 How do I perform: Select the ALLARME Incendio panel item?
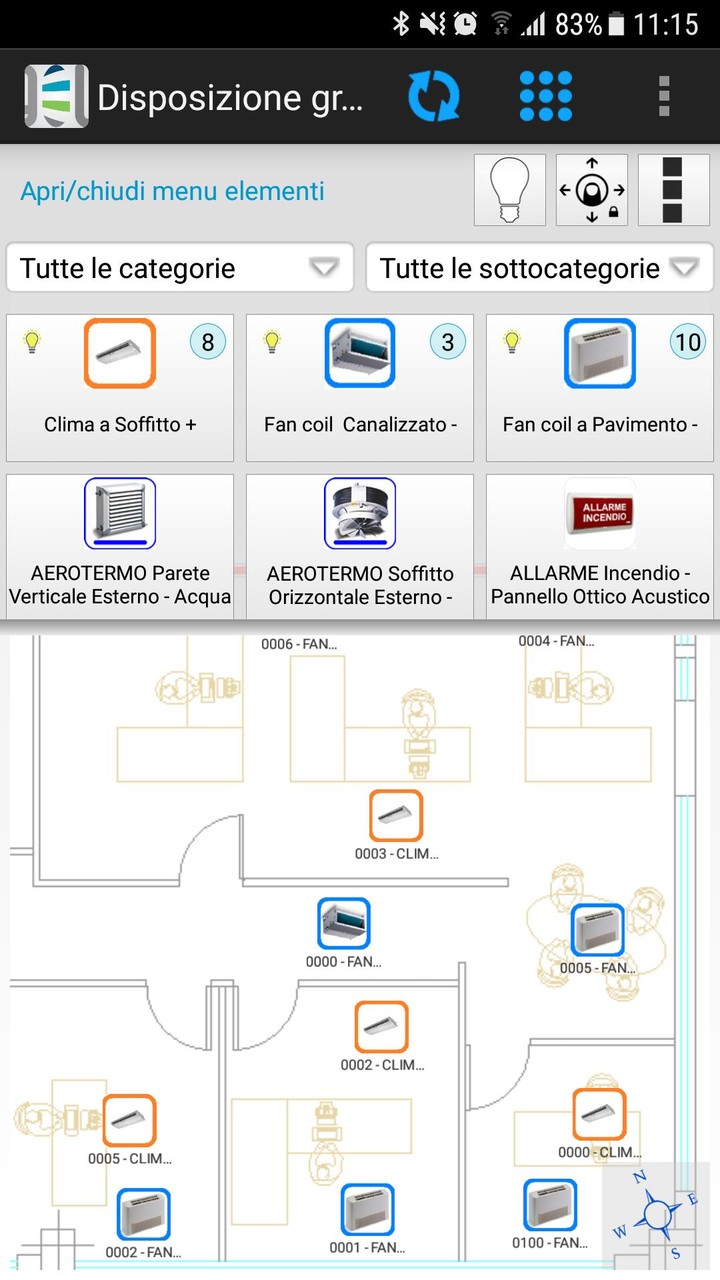(600, 545)
